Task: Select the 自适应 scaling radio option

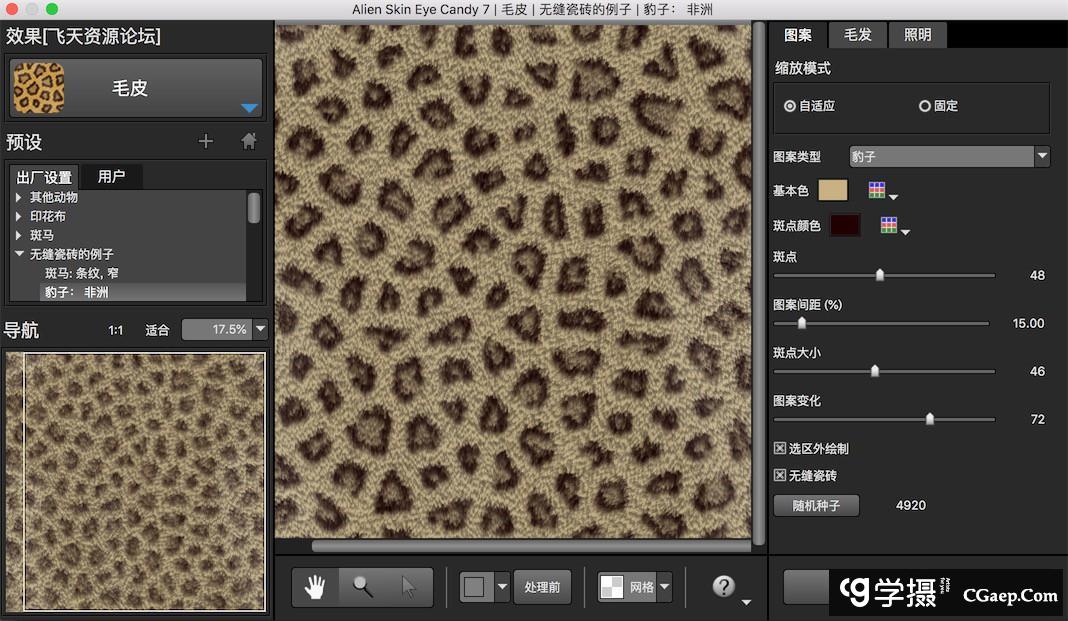Action: [790, 106]
